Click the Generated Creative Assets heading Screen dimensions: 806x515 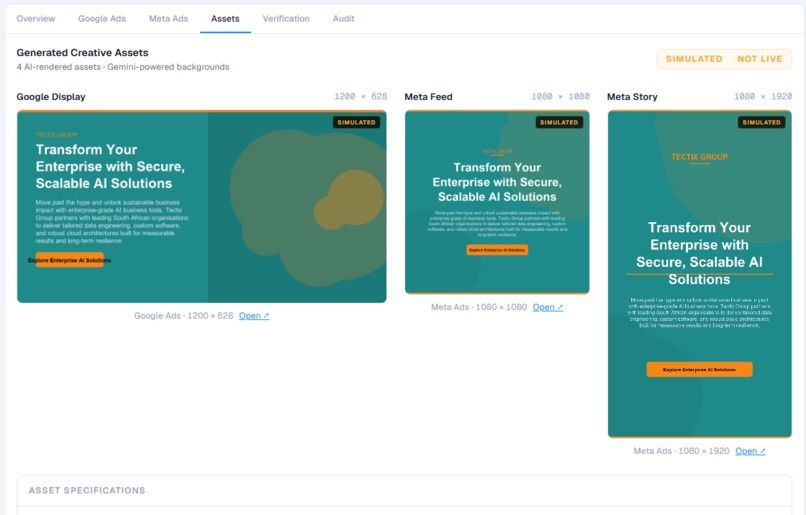82,52
